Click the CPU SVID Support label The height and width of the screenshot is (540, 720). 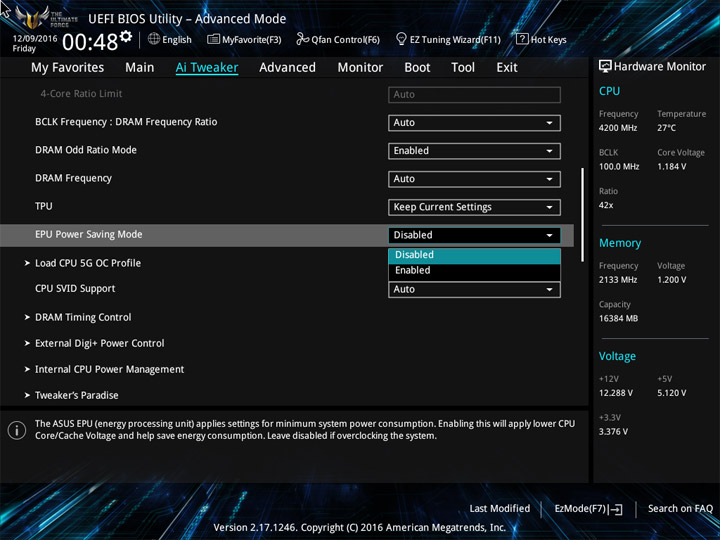pos(75,289)
